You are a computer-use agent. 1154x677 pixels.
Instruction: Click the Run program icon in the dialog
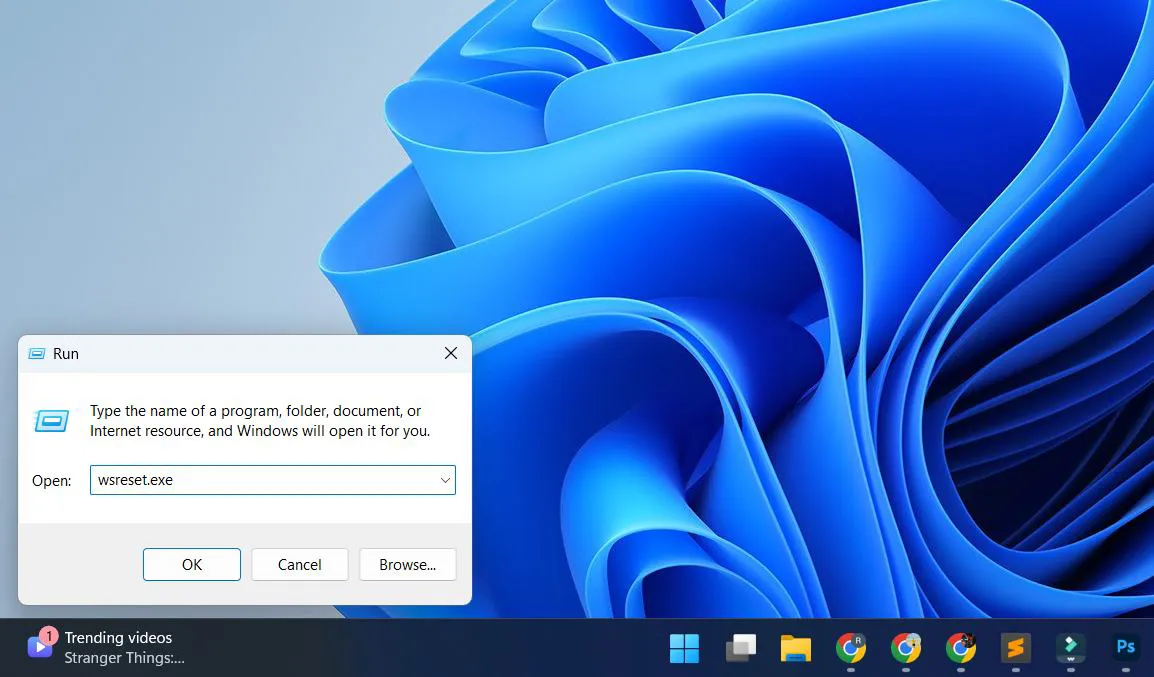49,420
